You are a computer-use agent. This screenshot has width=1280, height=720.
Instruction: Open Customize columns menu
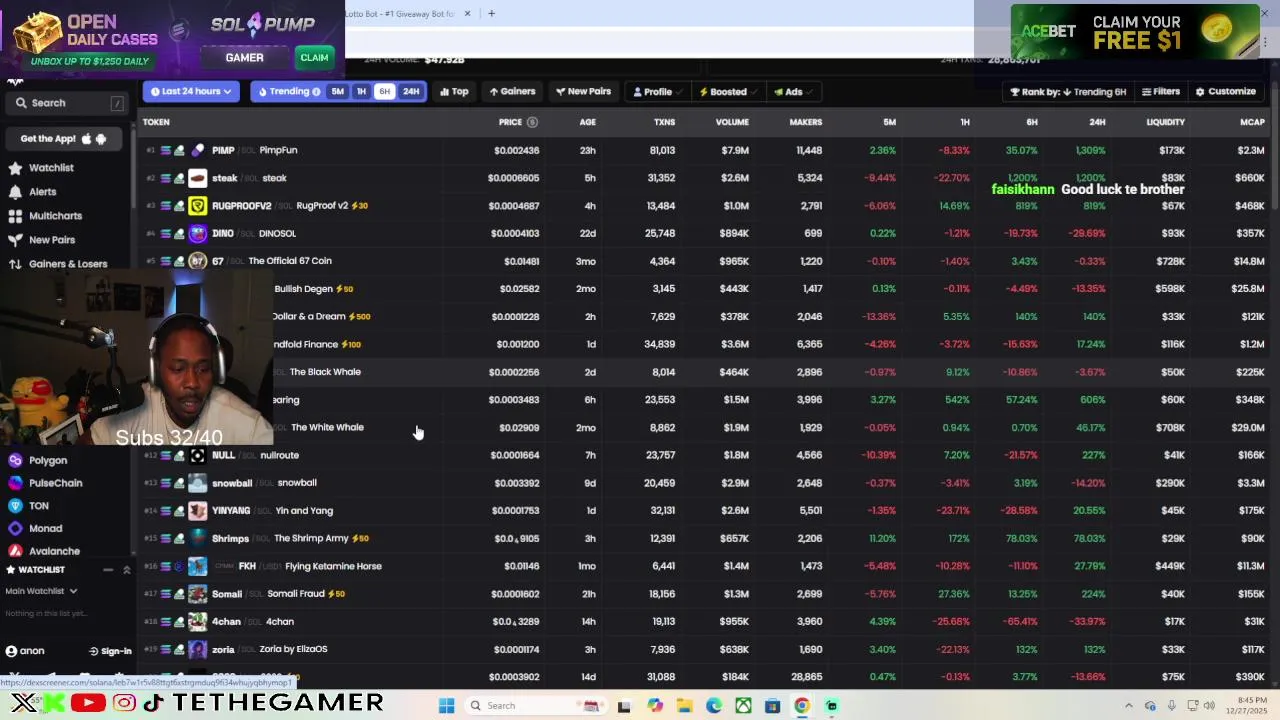coord(1226,92)
